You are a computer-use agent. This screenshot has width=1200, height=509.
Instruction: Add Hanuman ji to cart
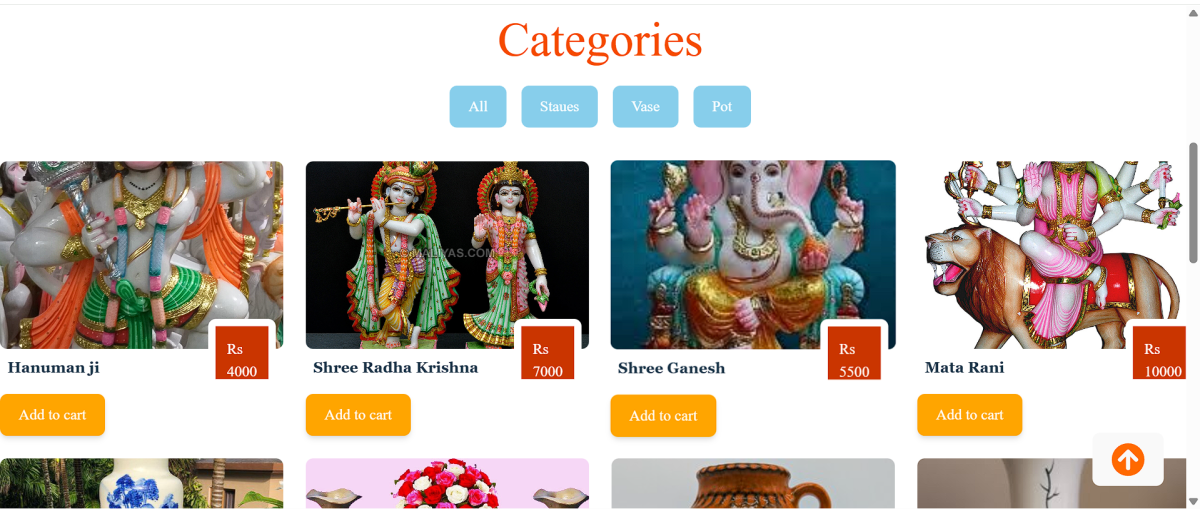[52, 415]
